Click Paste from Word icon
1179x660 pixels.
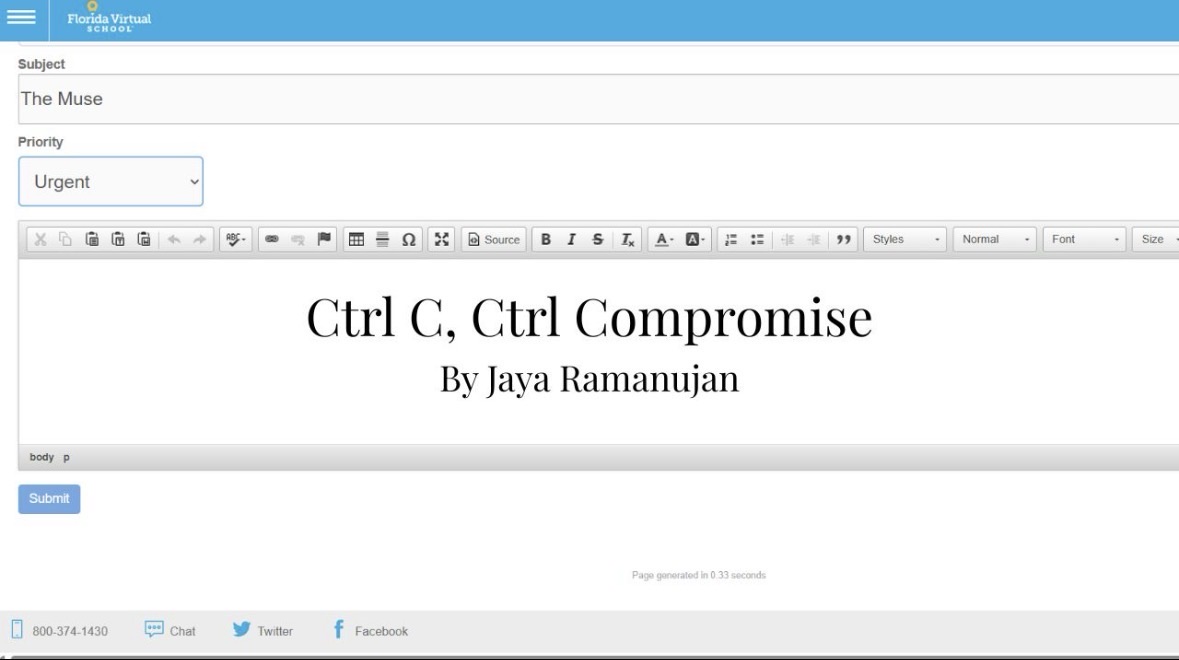click(144, 239)
